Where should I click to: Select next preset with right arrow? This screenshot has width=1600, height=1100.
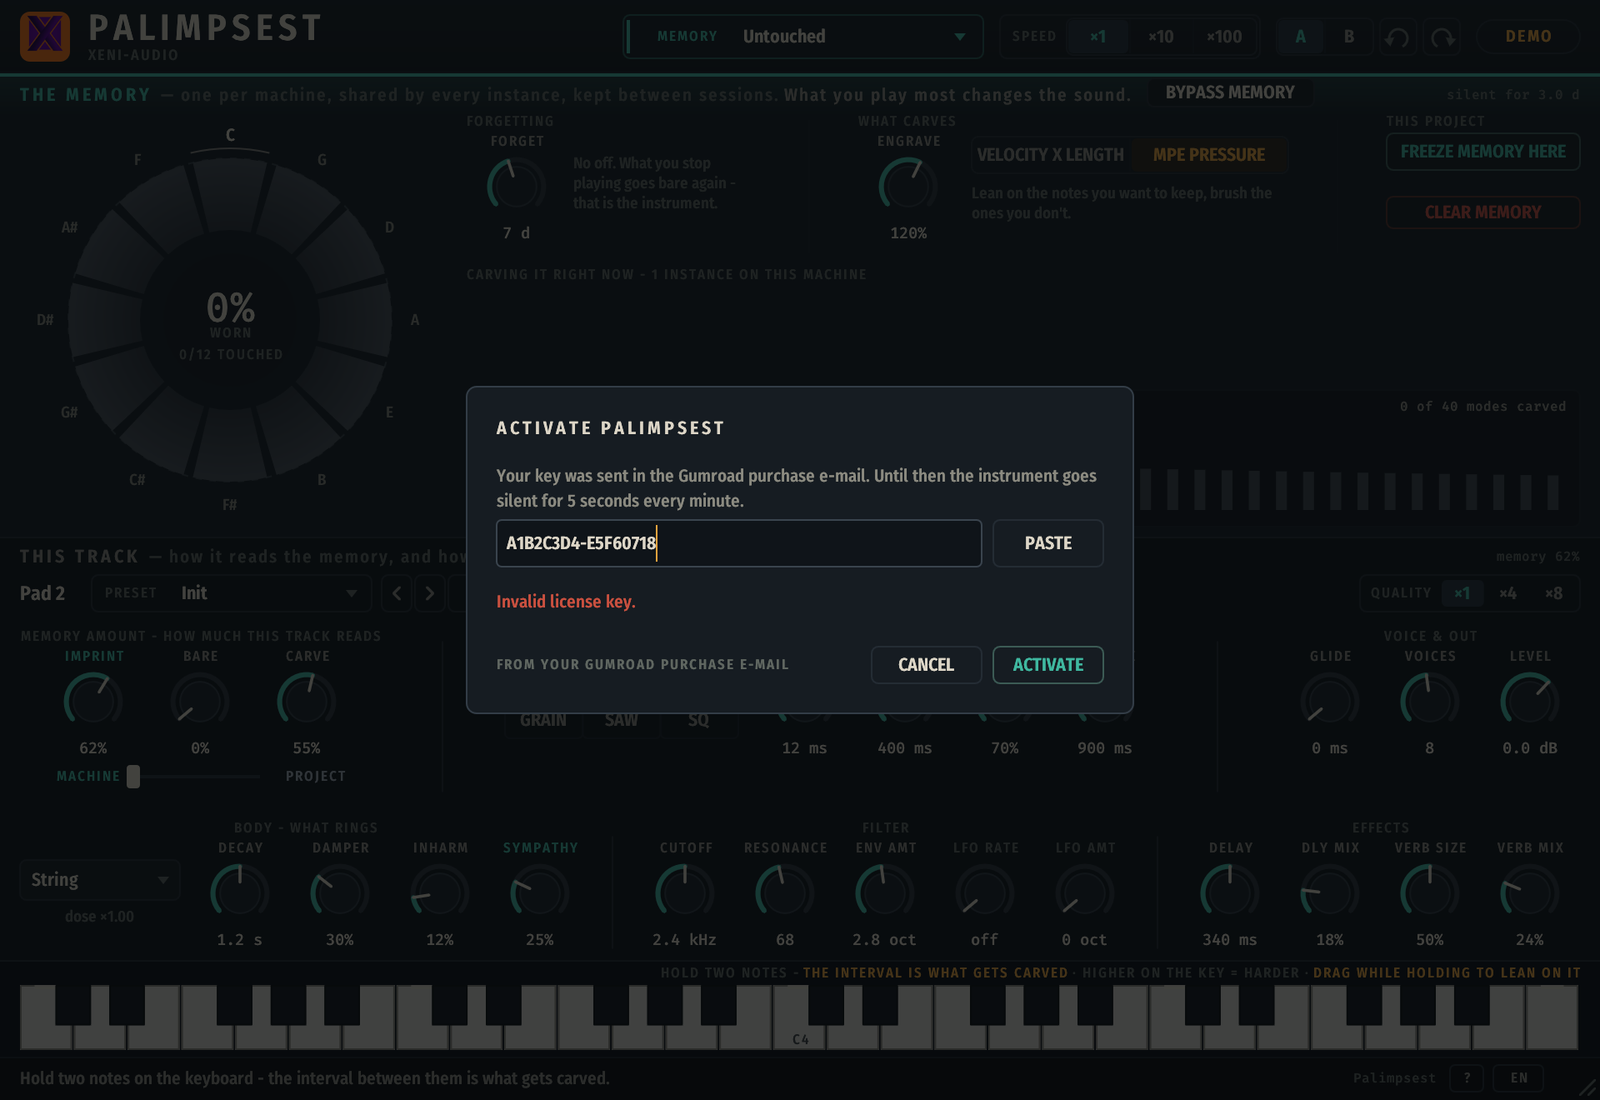tap(430, 593)
